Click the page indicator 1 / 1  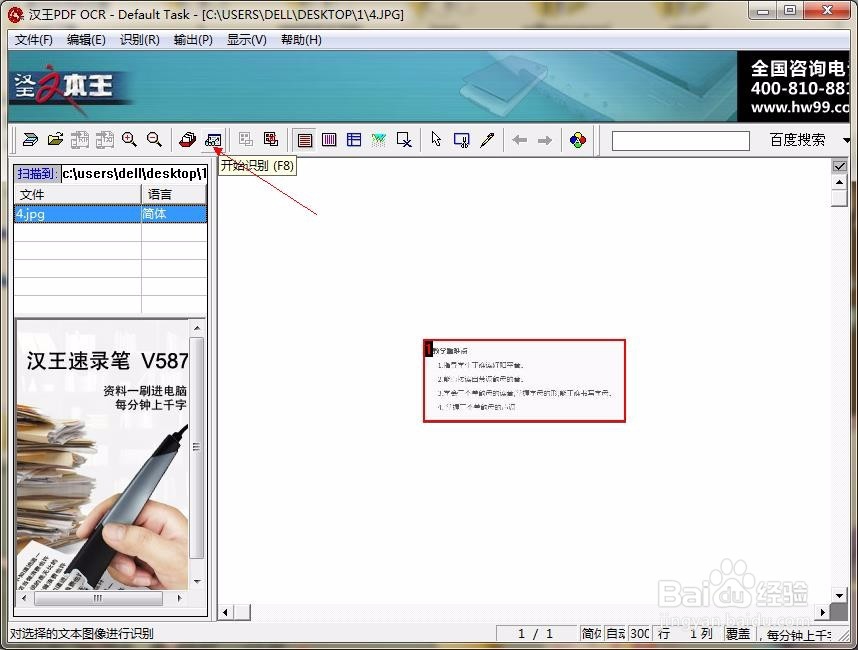pos(536,634)
